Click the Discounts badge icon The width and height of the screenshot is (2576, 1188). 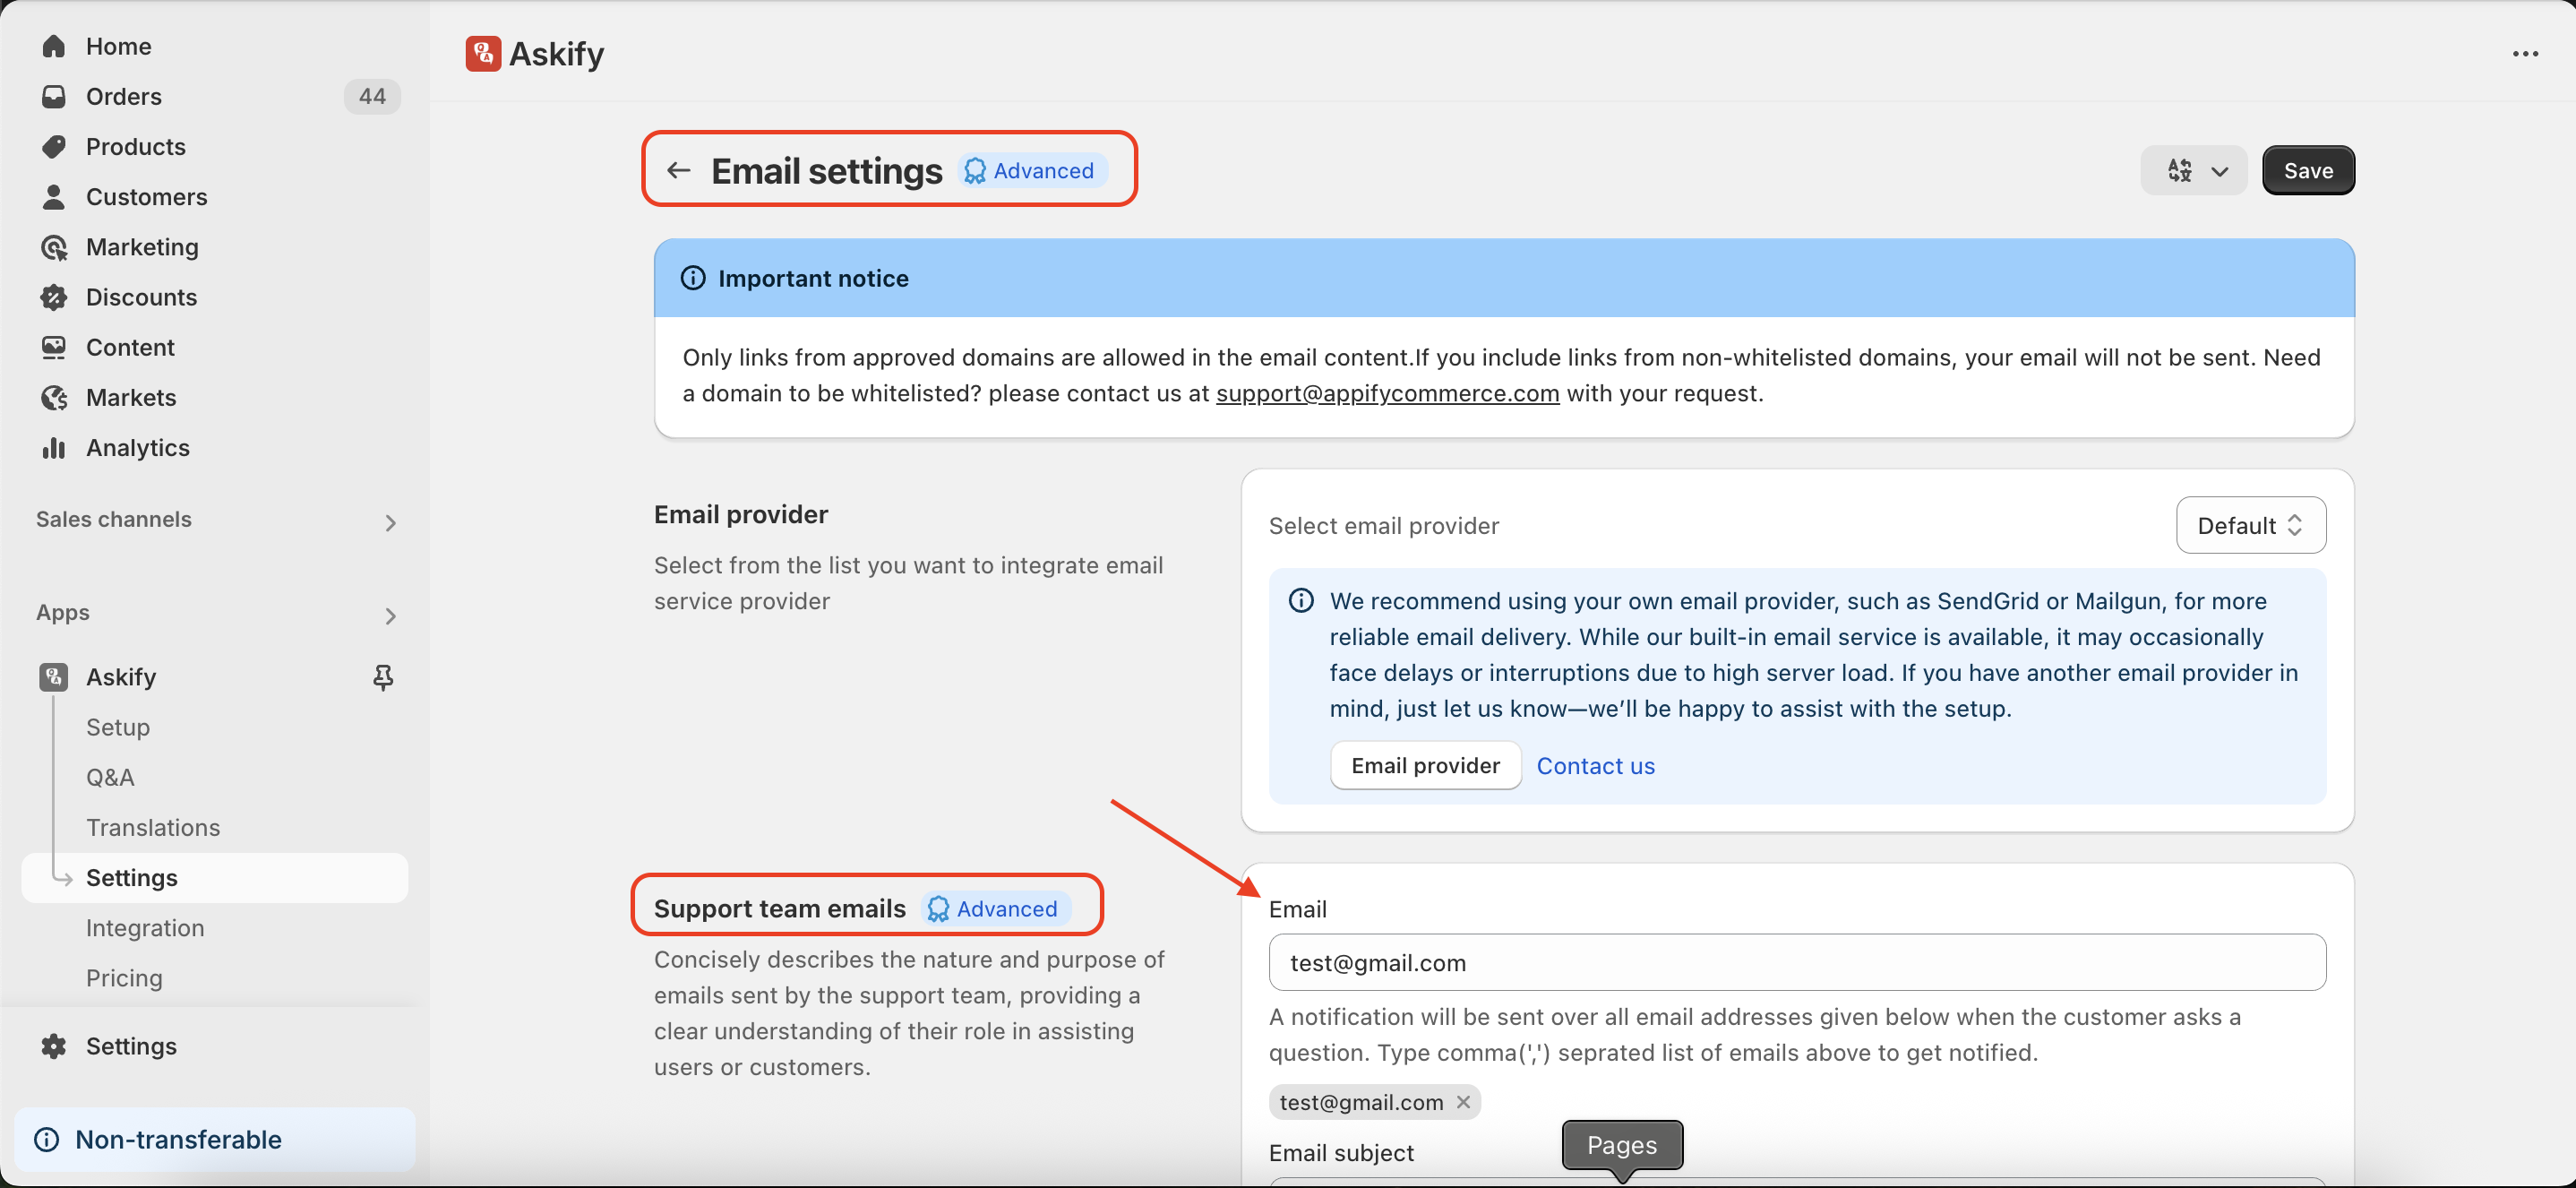pos(54,297)
